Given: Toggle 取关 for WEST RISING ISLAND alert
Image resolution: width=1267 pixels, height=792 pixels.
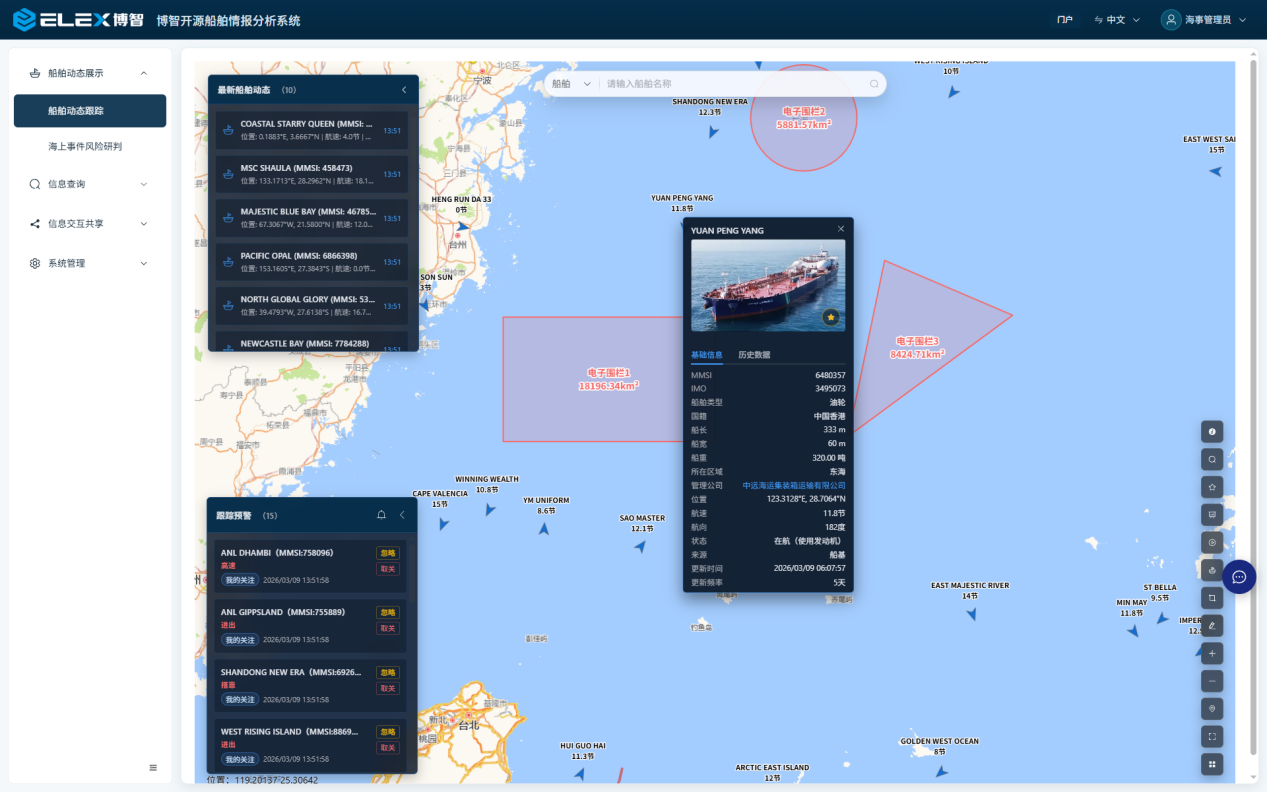Looking at the screenshot, I should click(x=387, y=748).
